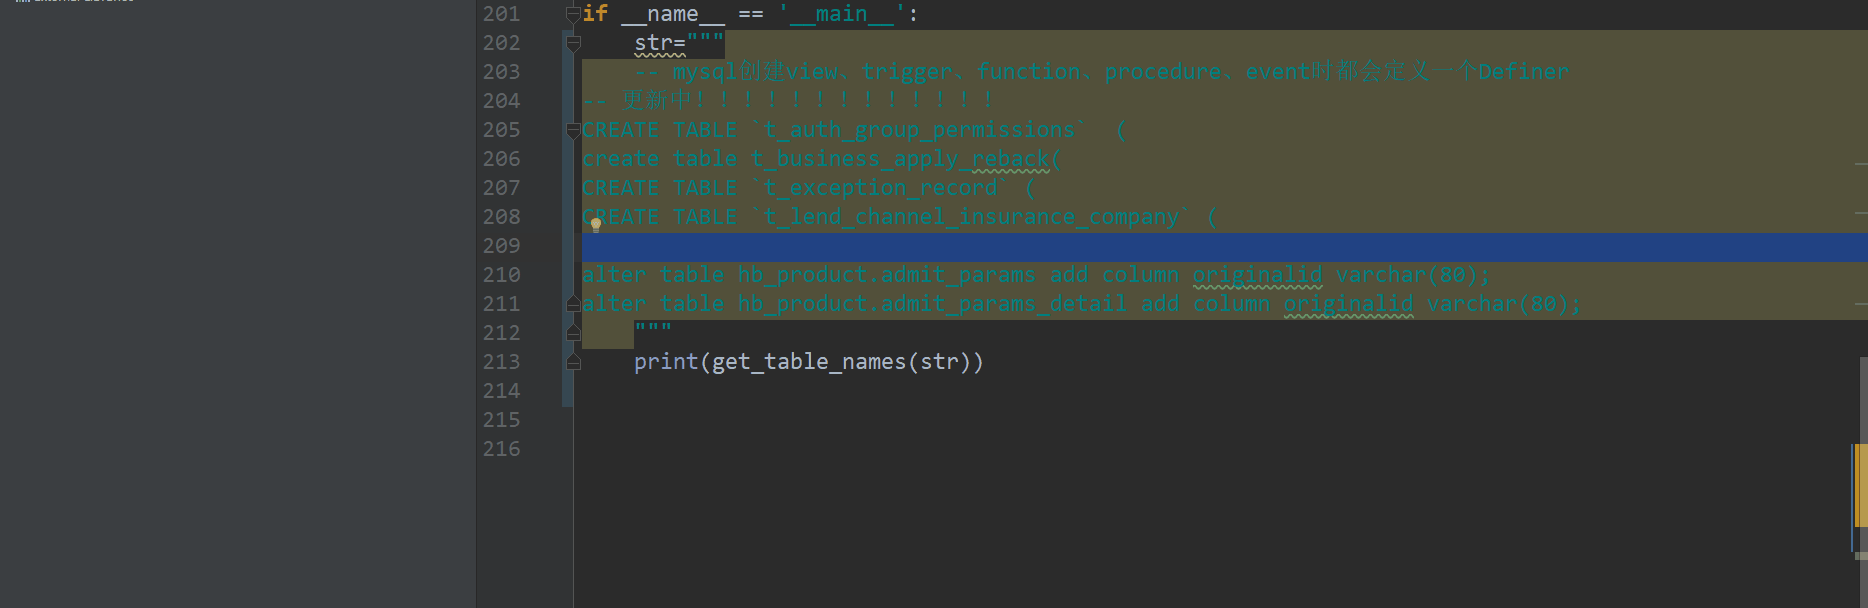Click line number 207 in the gutter
This screenshot has height=608, width=1868.
(501, 188)
